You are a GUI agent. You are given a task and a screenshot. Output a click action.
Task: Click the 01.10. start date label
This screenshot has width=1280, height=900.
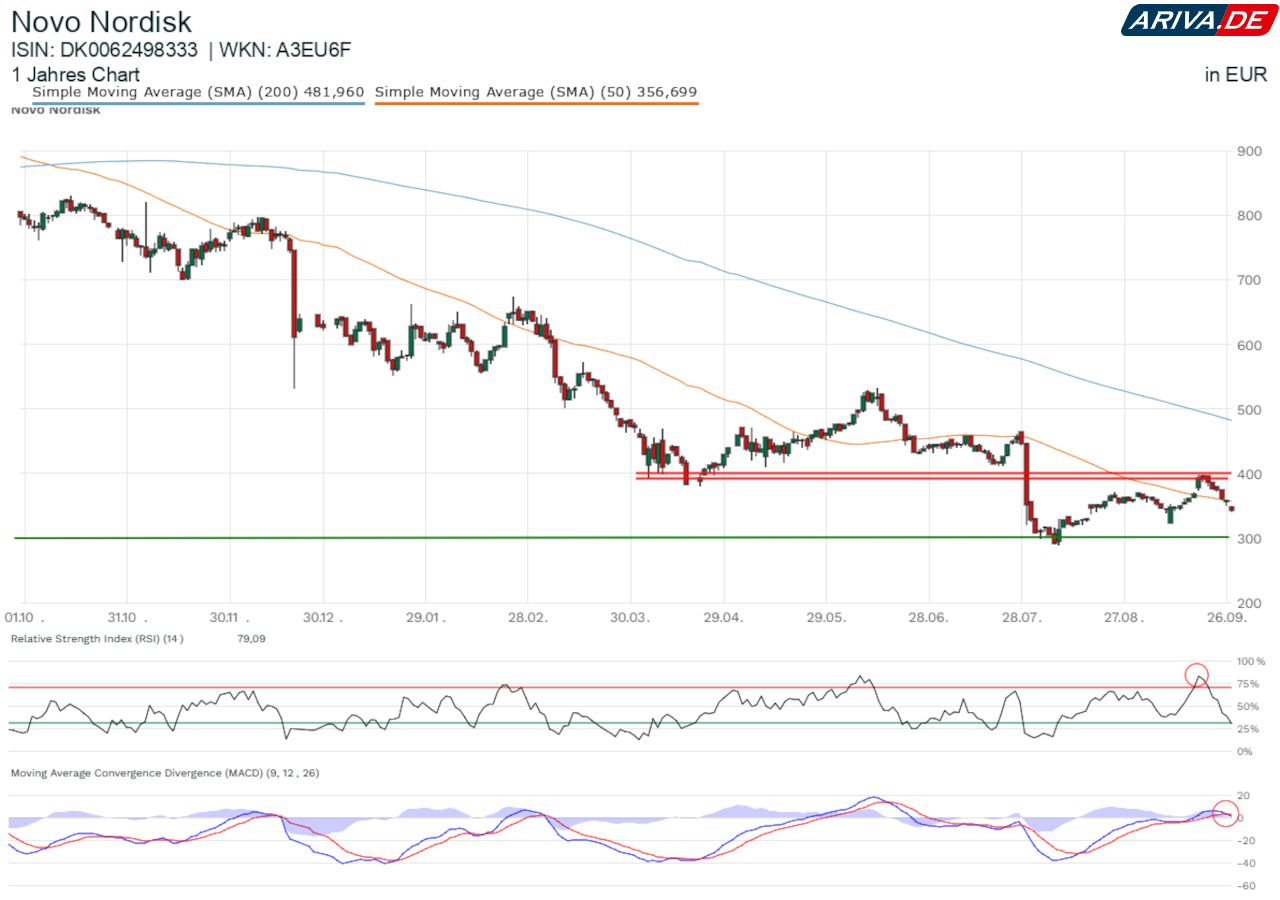[x=24, y=617]
